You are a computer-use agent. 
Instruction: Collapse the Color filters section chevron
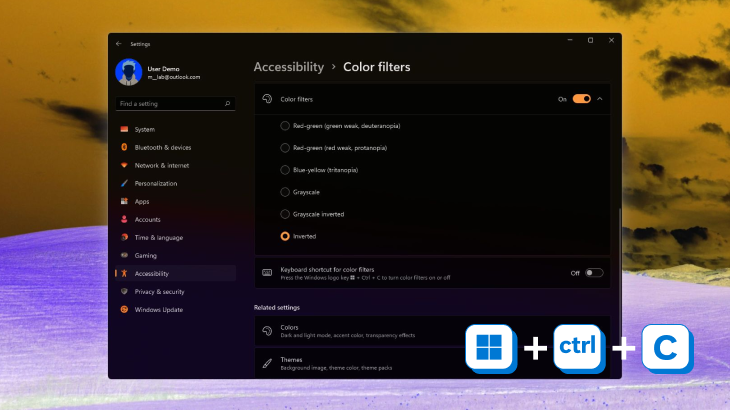tap(600, 99)
